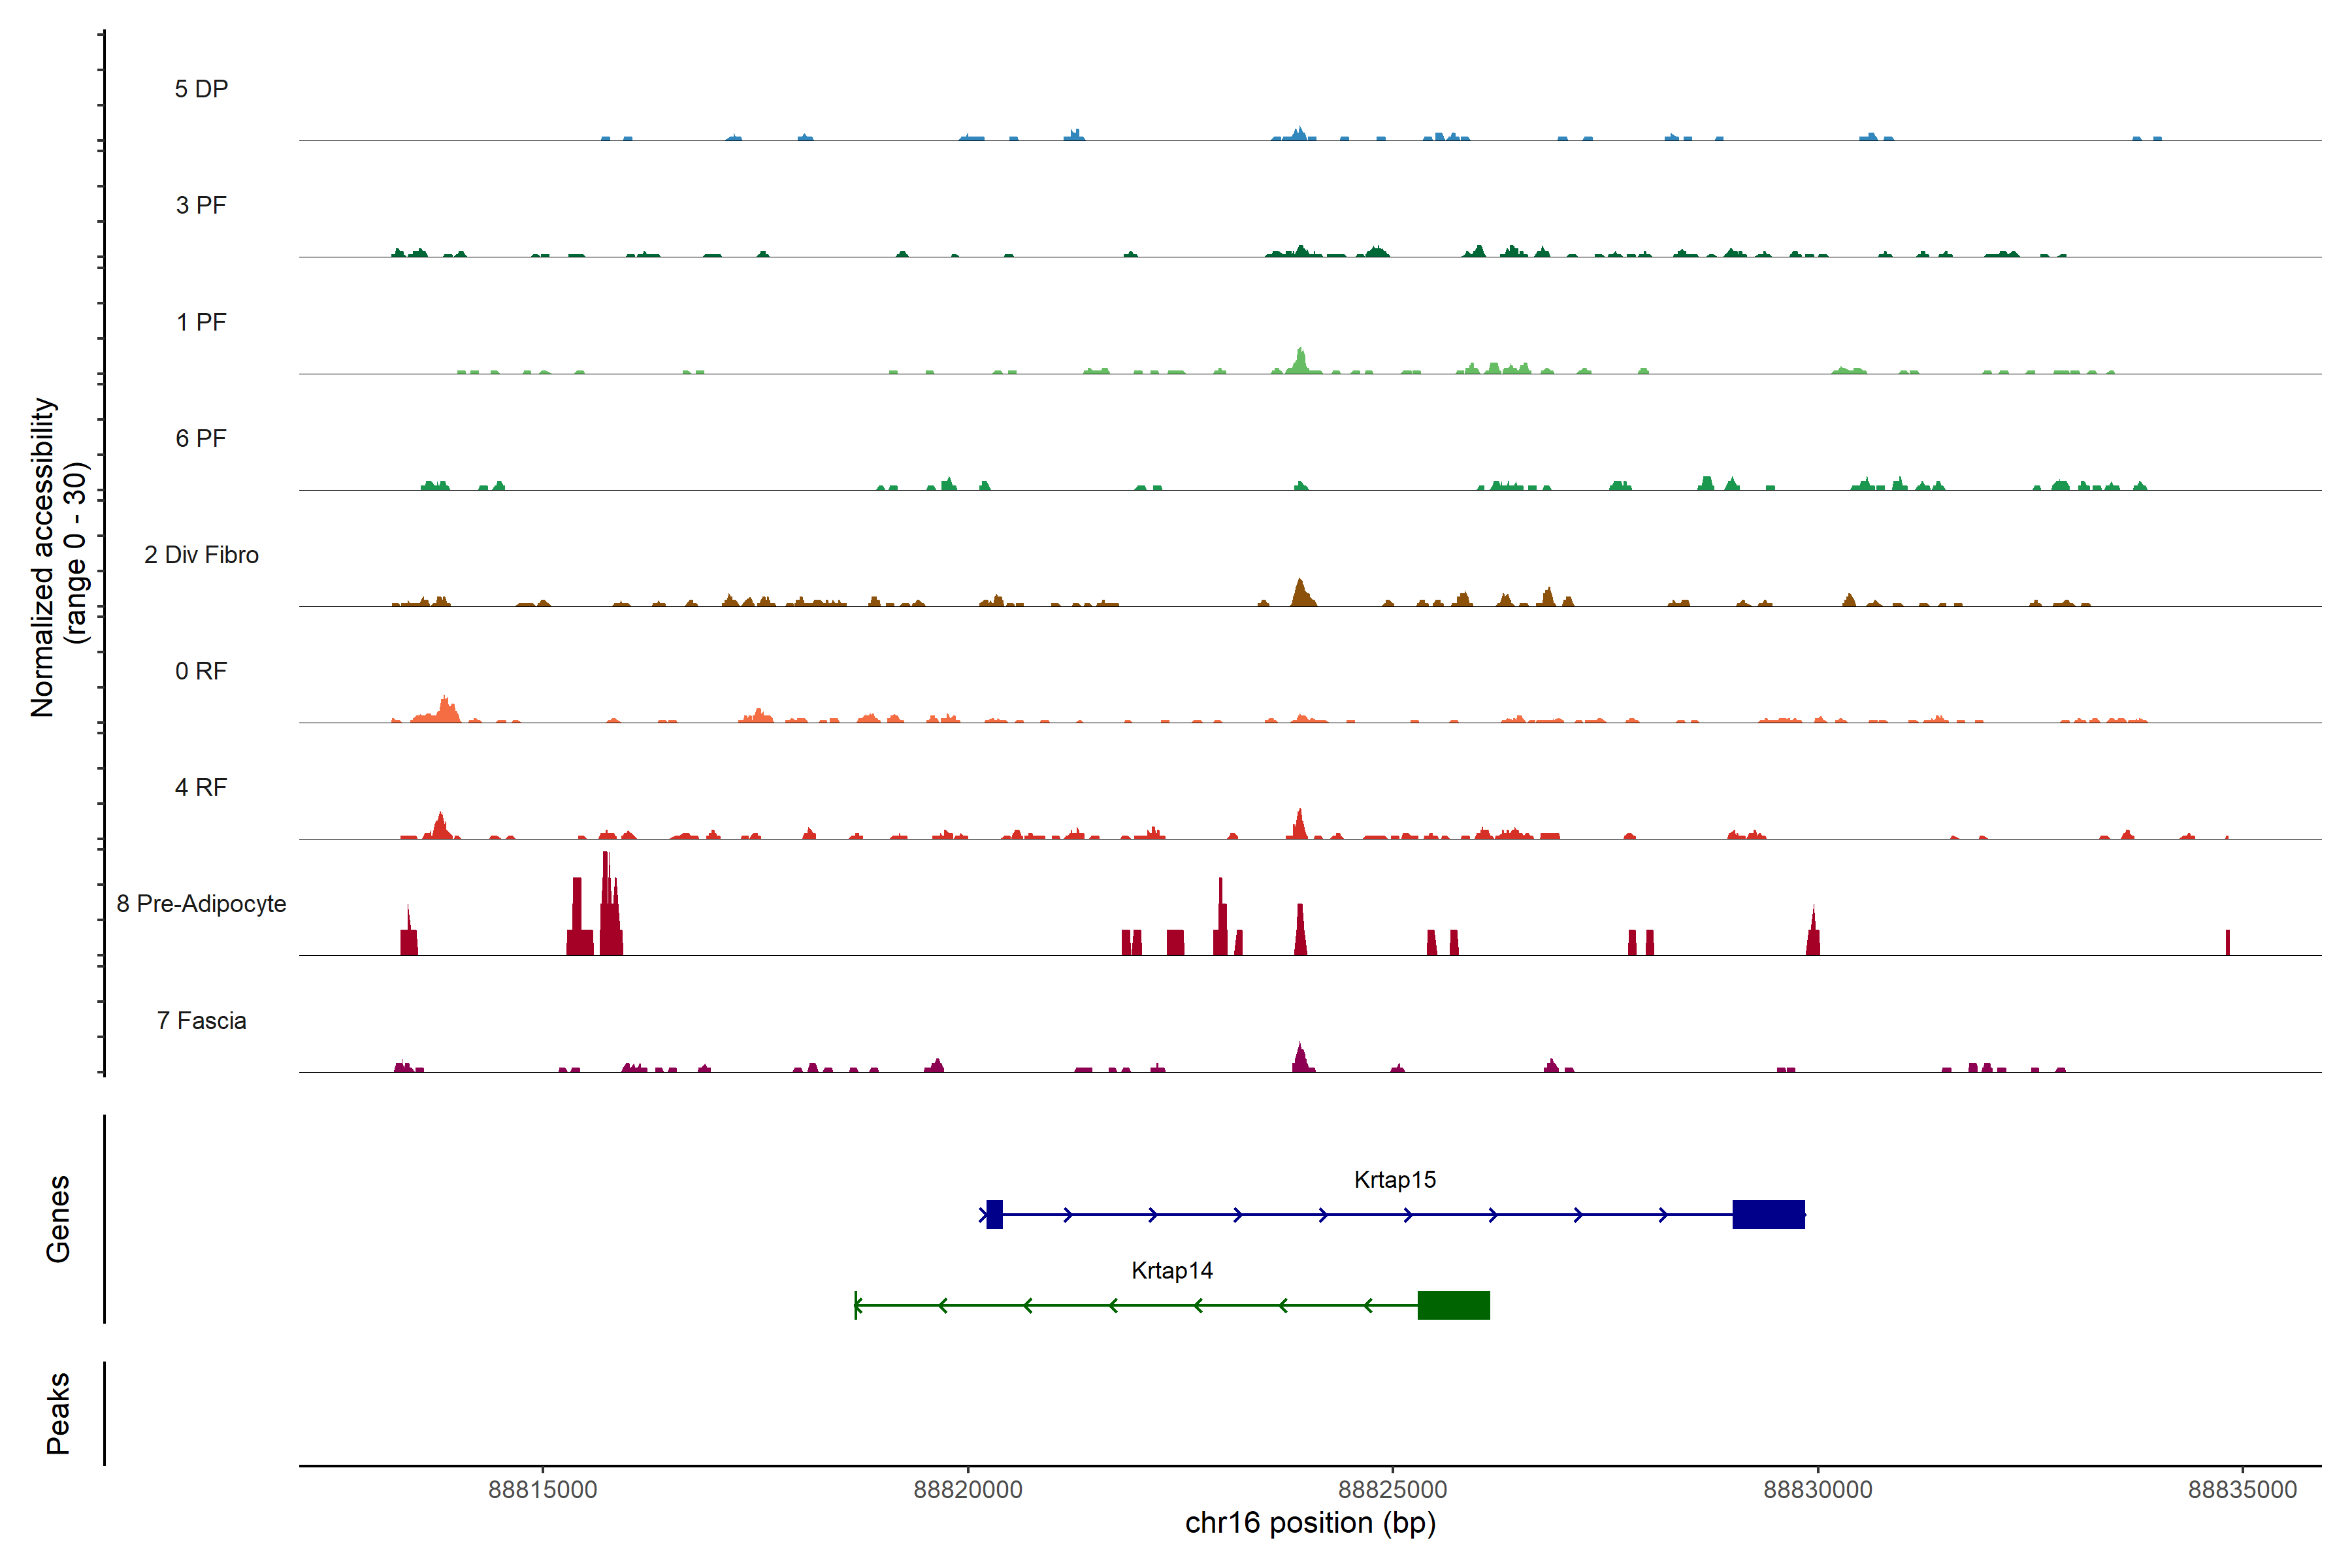Click the 0 RF track label
The image size is (2352, 1568).
(201, 671)
